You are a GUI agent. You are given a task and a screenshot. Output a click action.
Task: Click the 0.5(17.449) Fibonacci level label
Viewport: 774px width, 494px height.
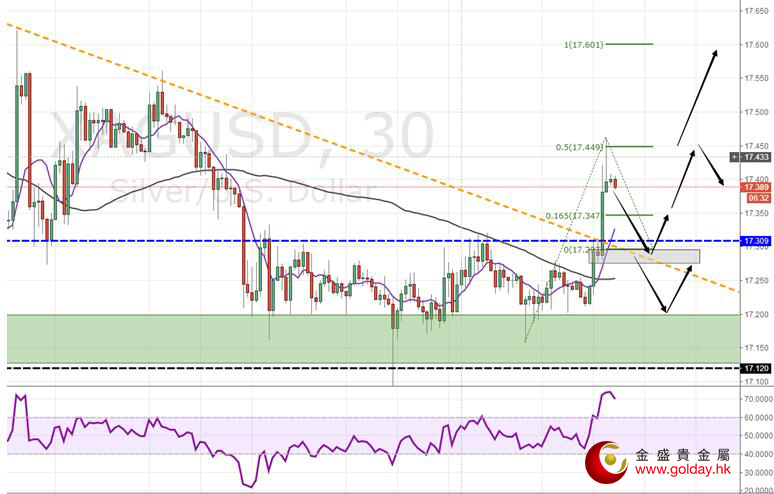coord(580,147)
